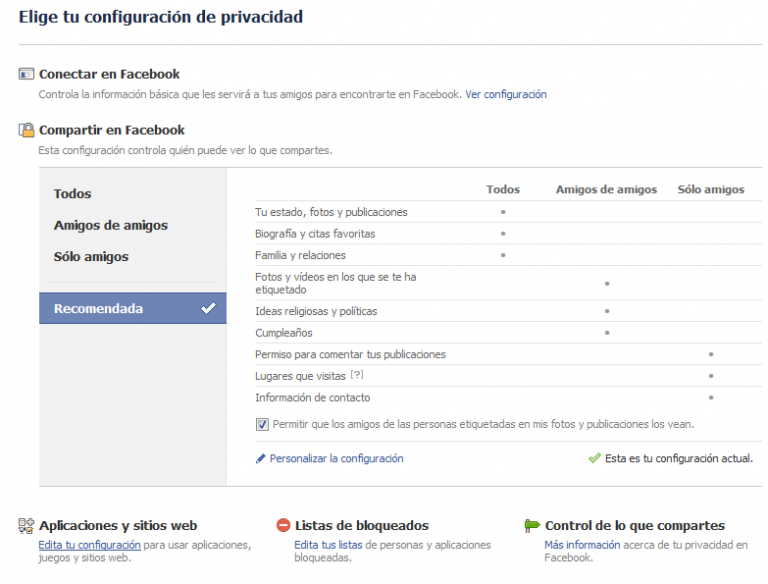The width and height of the screenshot is (768, 584).
Task: Click the Listas de bloqueados heading
Action: [x=361, y=526]
